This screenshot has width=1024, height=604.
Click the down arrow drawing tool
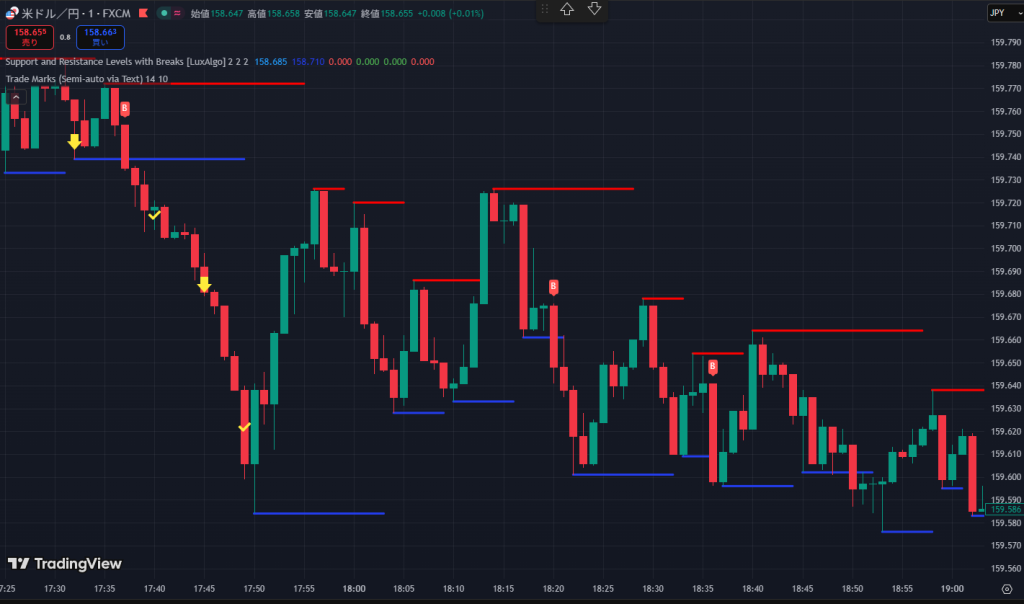click(594, 10)
